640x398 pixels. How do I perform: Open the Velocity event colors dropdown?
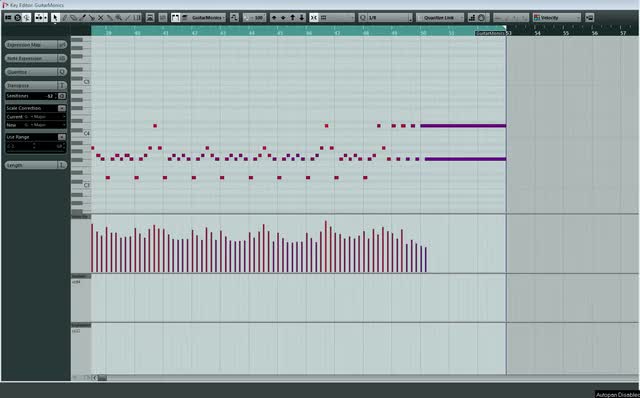(x=557, y=18)
